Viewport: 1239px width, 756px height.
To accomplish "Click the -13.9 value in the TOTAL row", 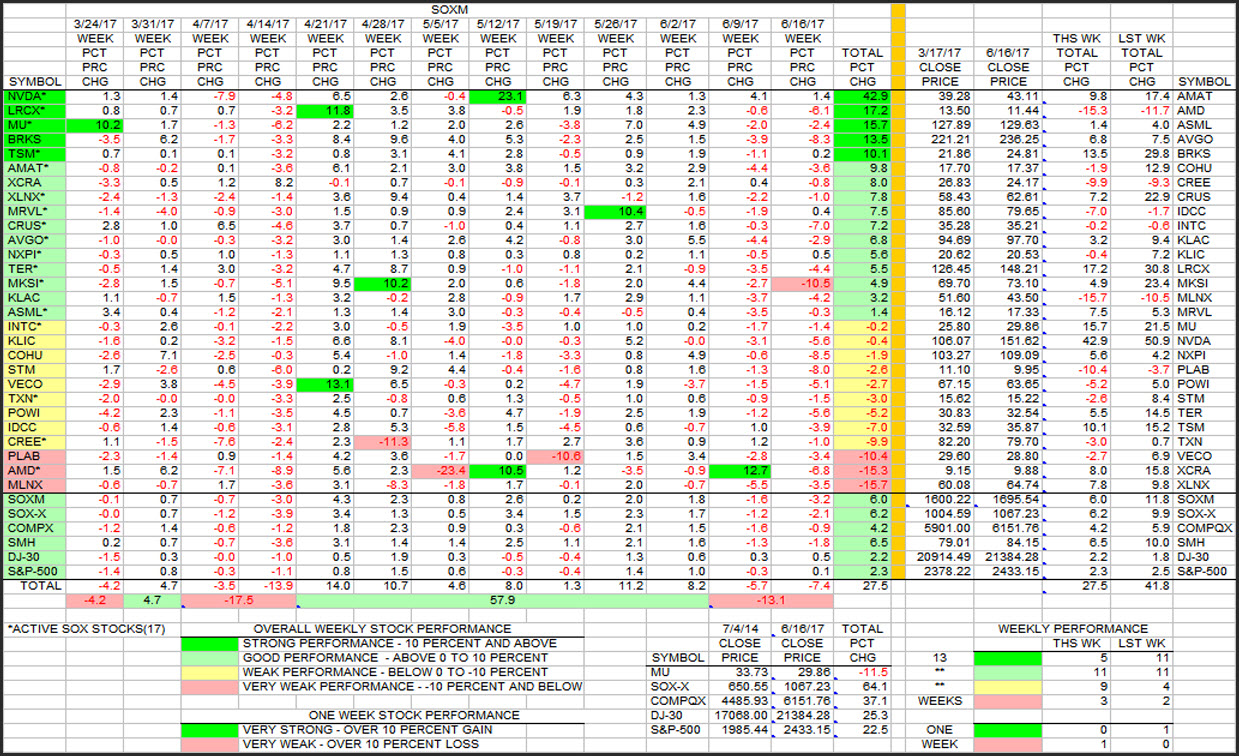I will [x=270, y=586].
